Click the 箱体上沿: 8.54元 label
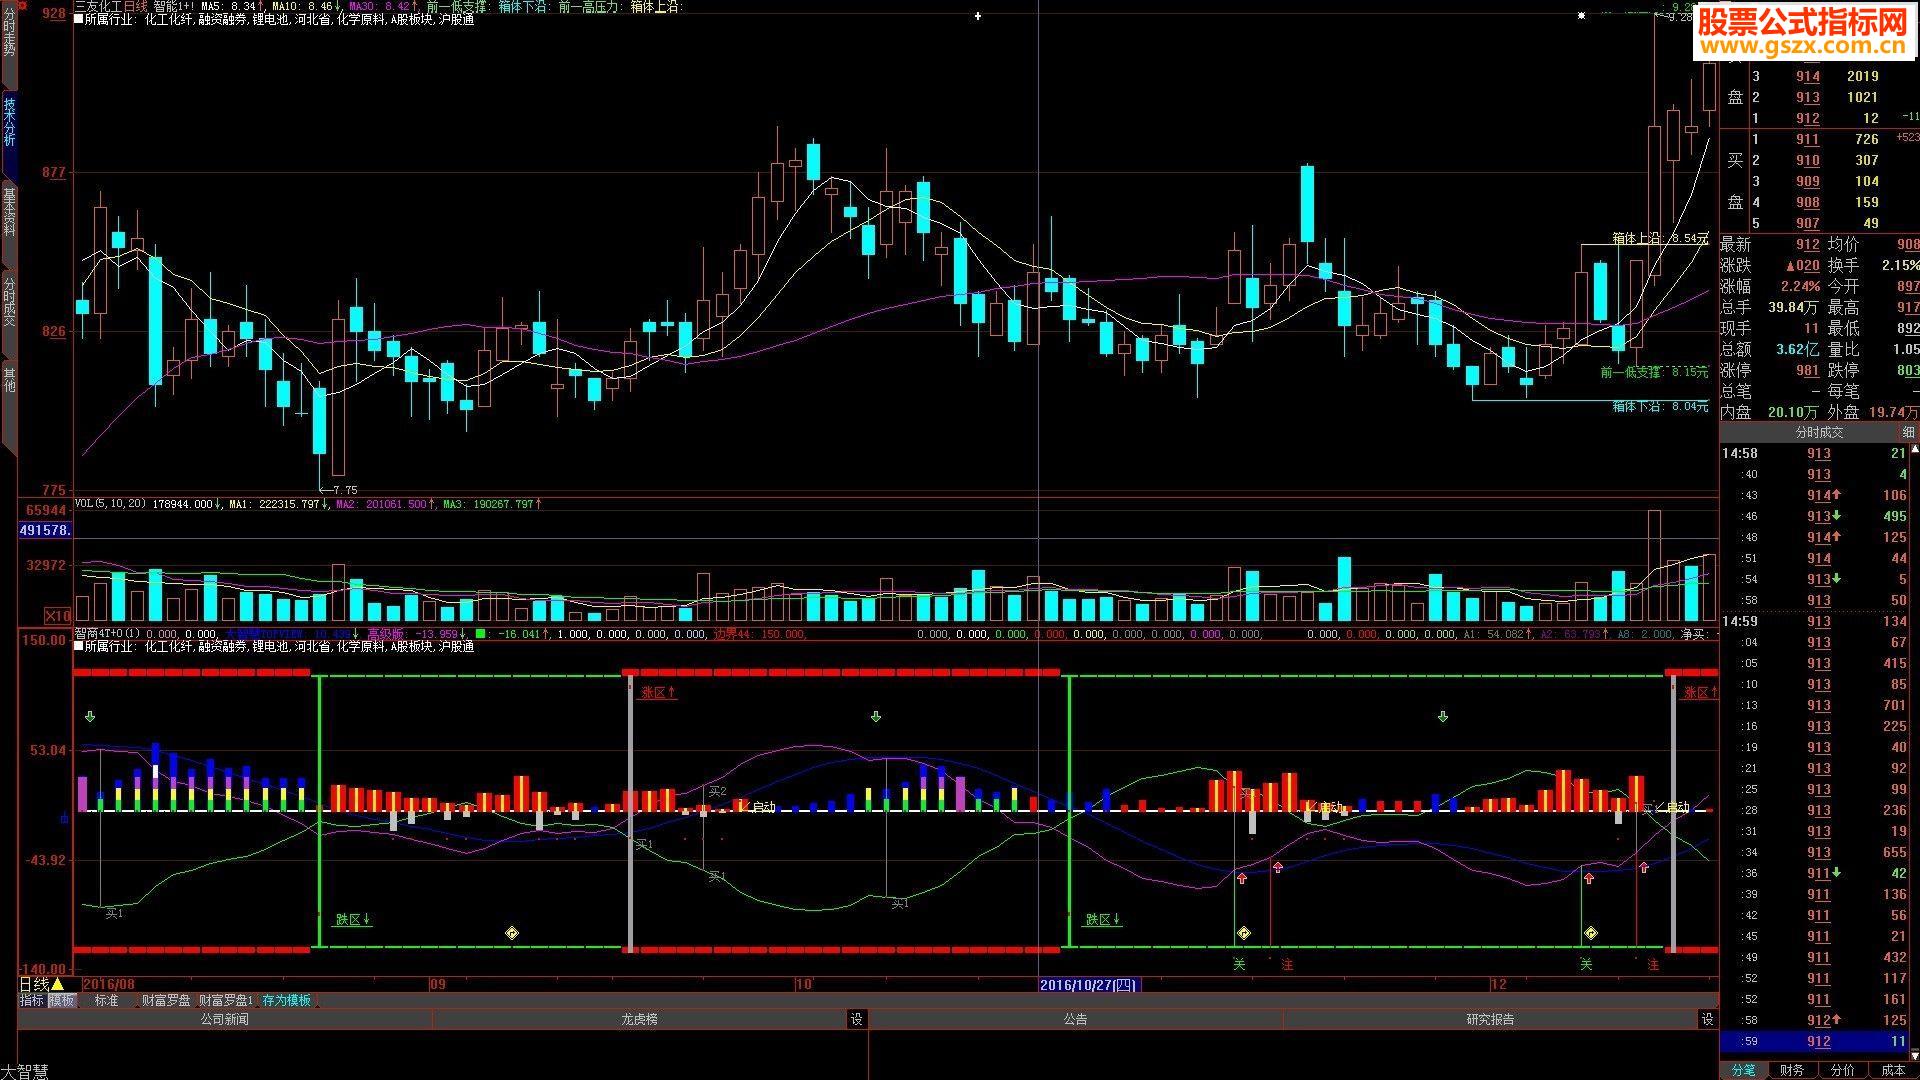 (1660, 238)
